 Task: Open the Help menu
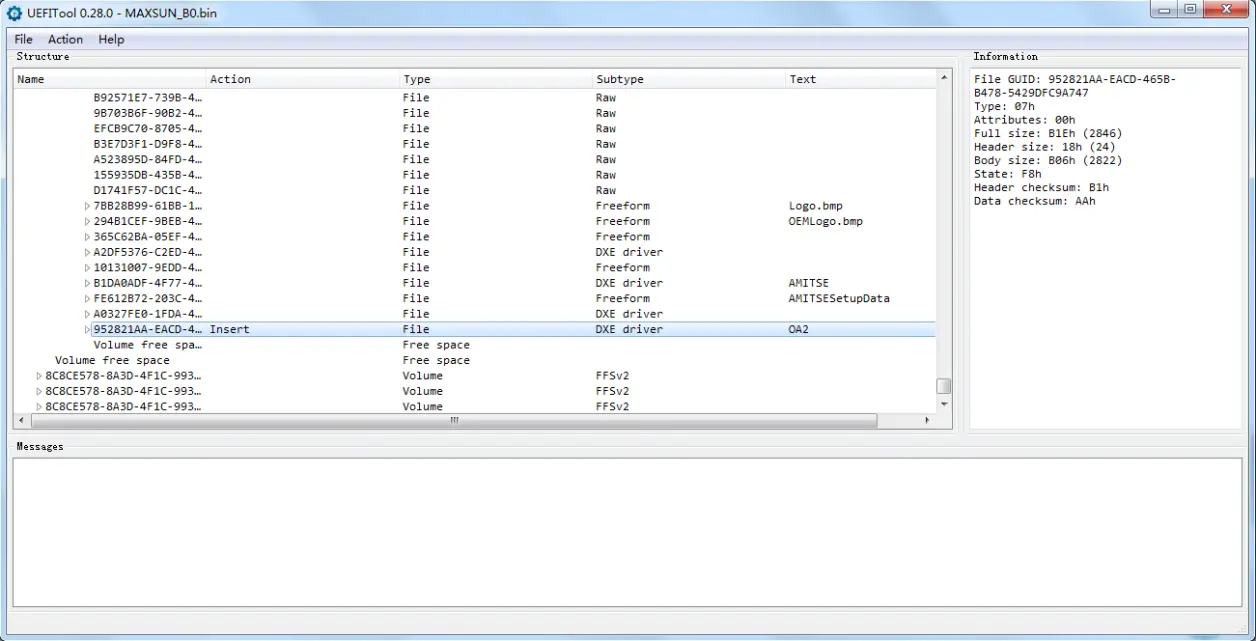[111, 39]
